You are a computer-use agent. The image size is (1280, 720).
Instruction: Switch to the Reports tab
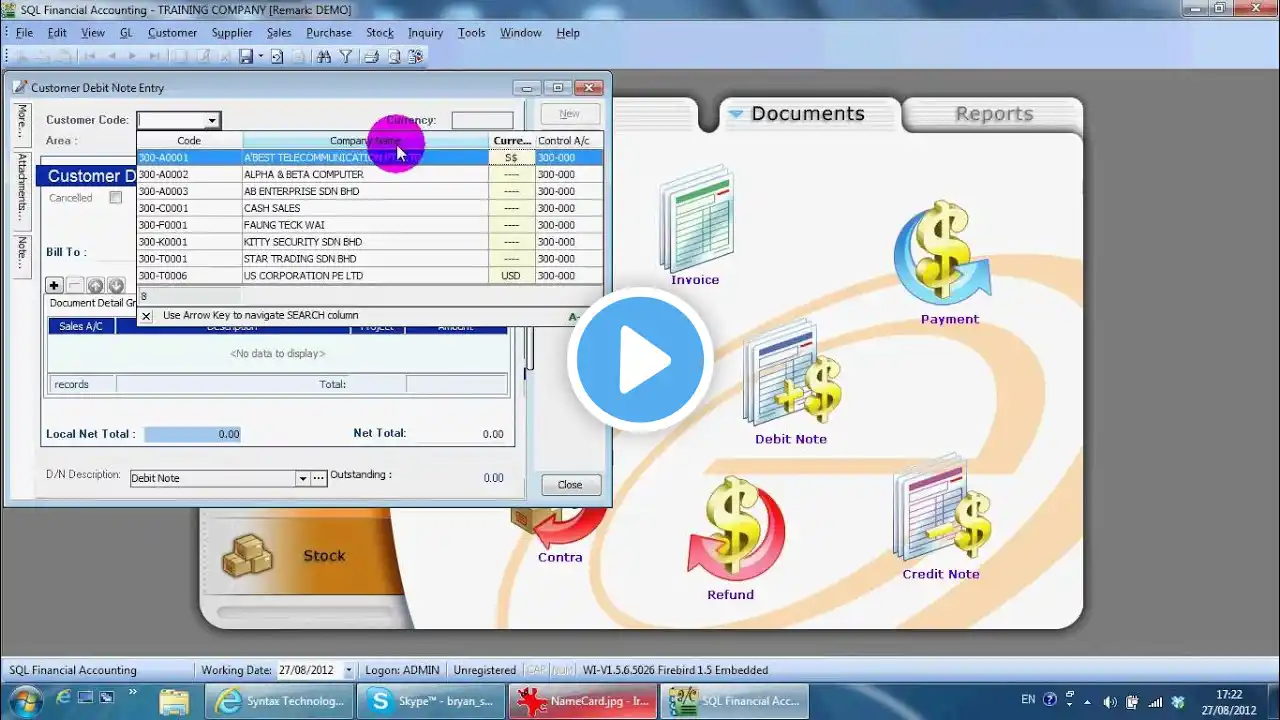[993, 114]
